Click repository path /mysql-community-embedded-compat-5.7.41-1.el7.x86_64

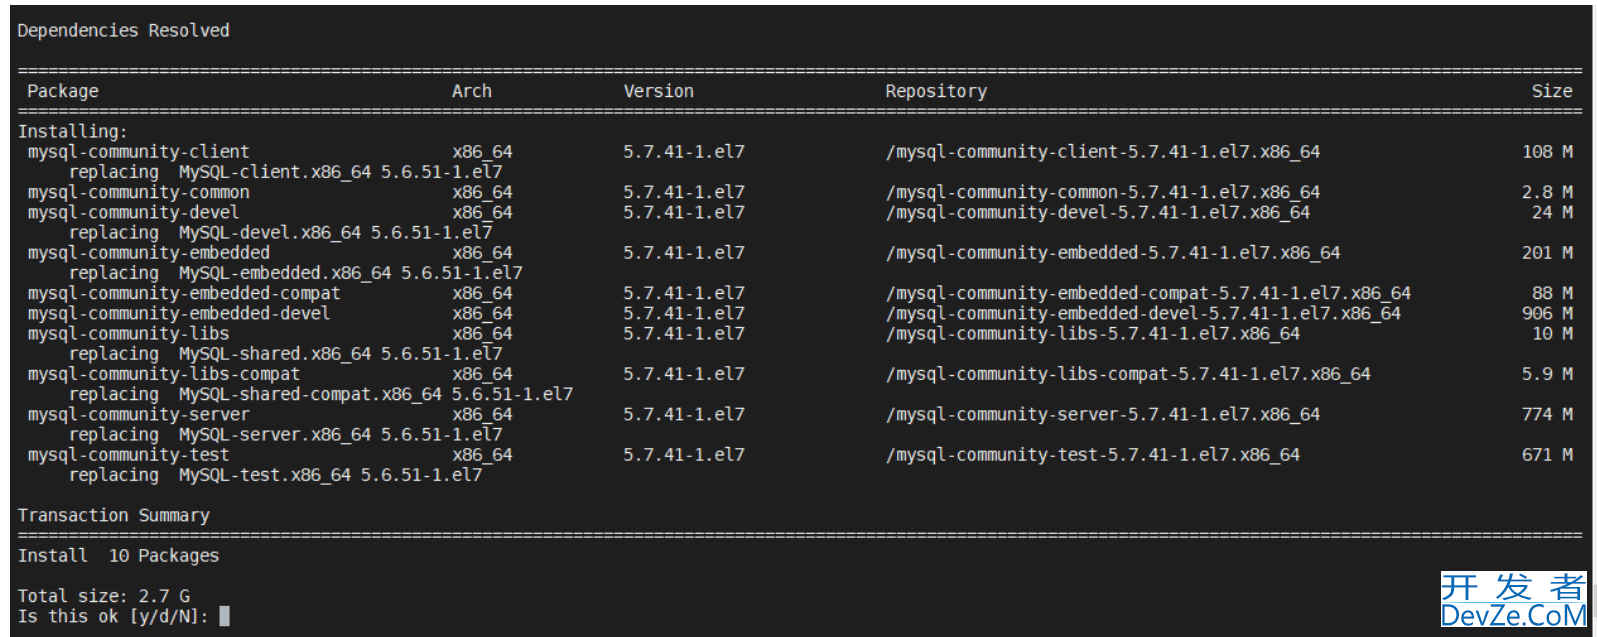pos(1148,293)
